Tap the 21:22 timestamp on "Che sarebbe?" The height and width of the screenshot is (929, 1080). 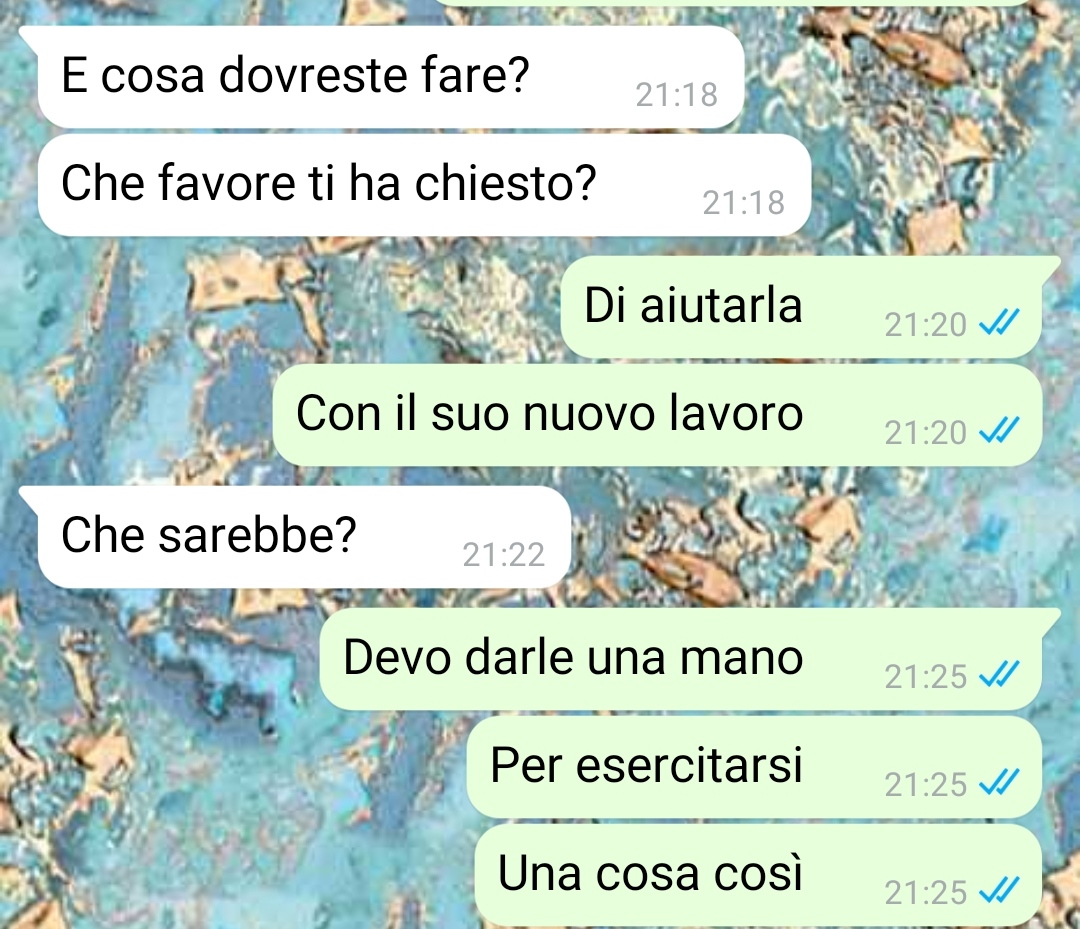coord(503,555)
